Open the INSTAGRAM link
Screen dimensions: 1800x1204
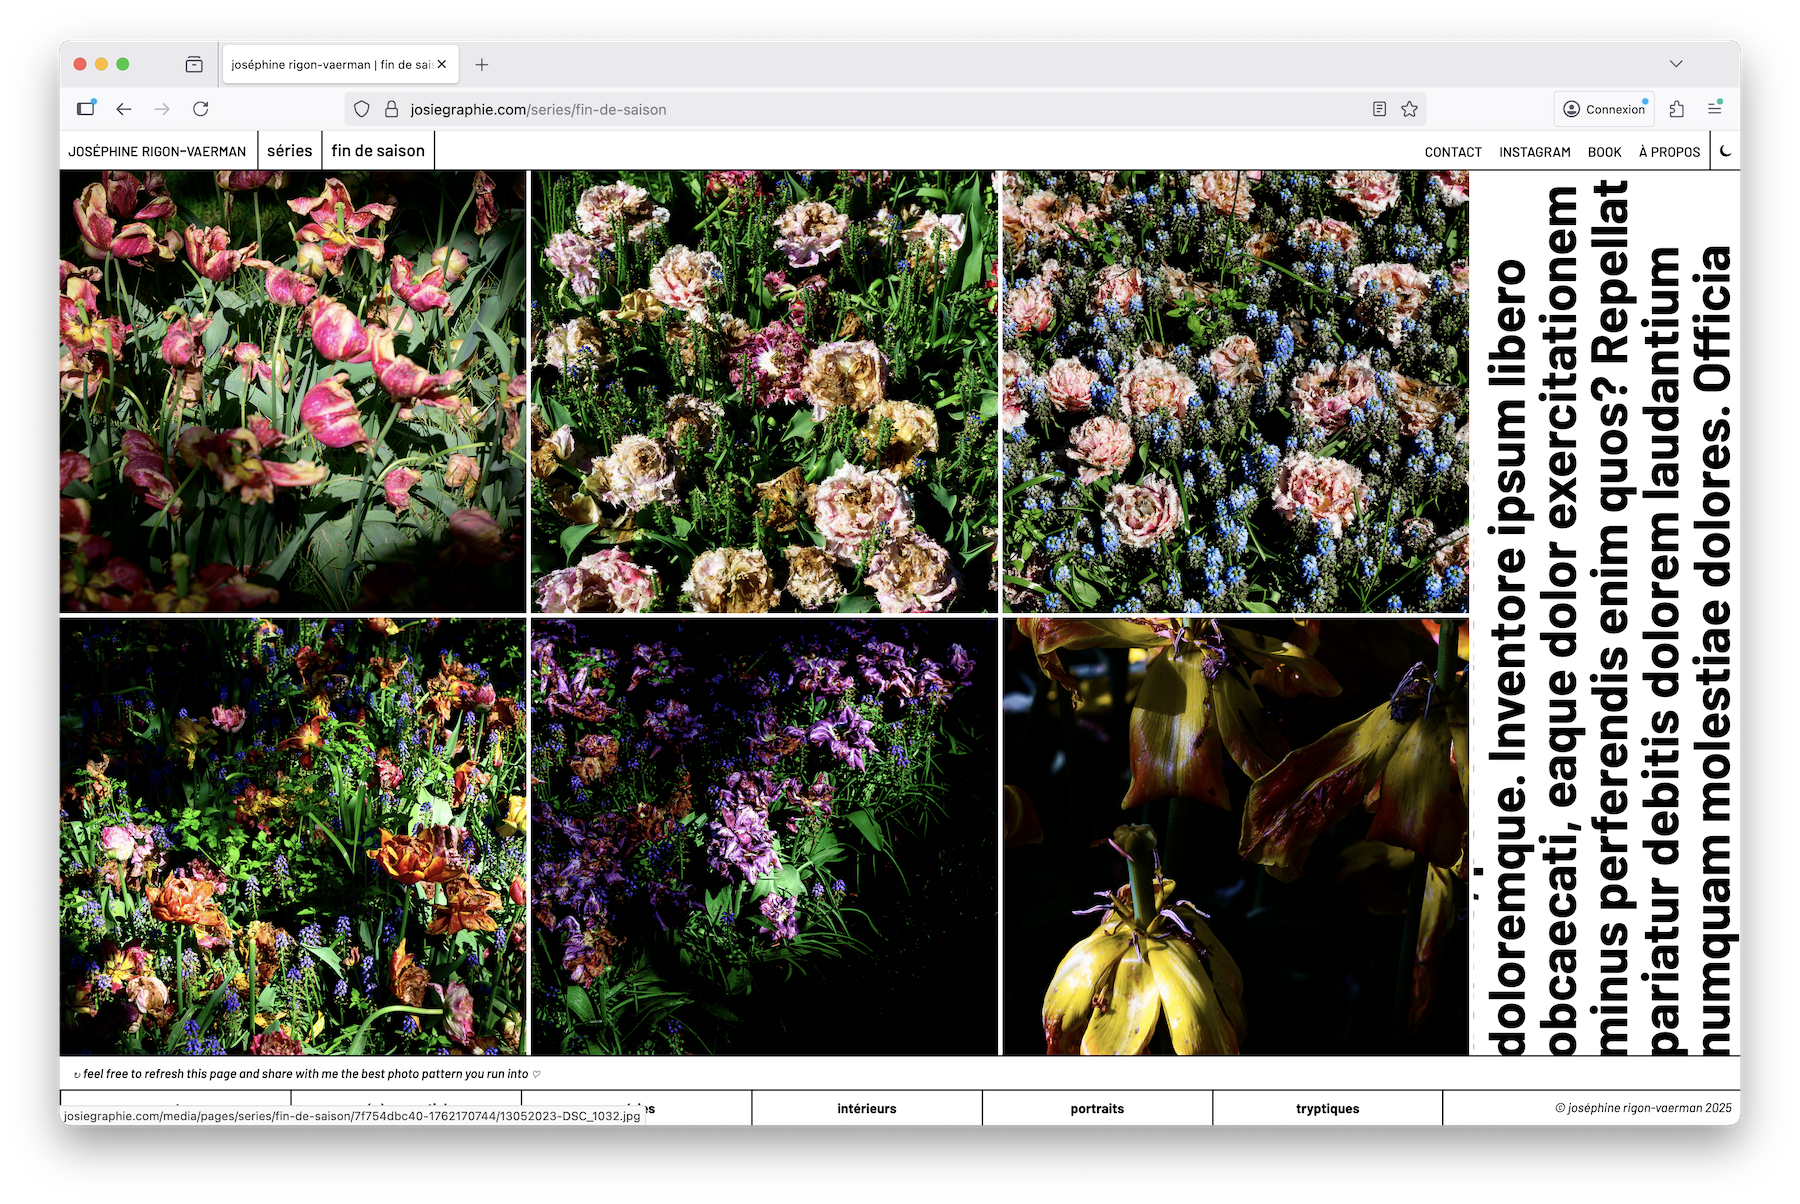(1534, 152)
